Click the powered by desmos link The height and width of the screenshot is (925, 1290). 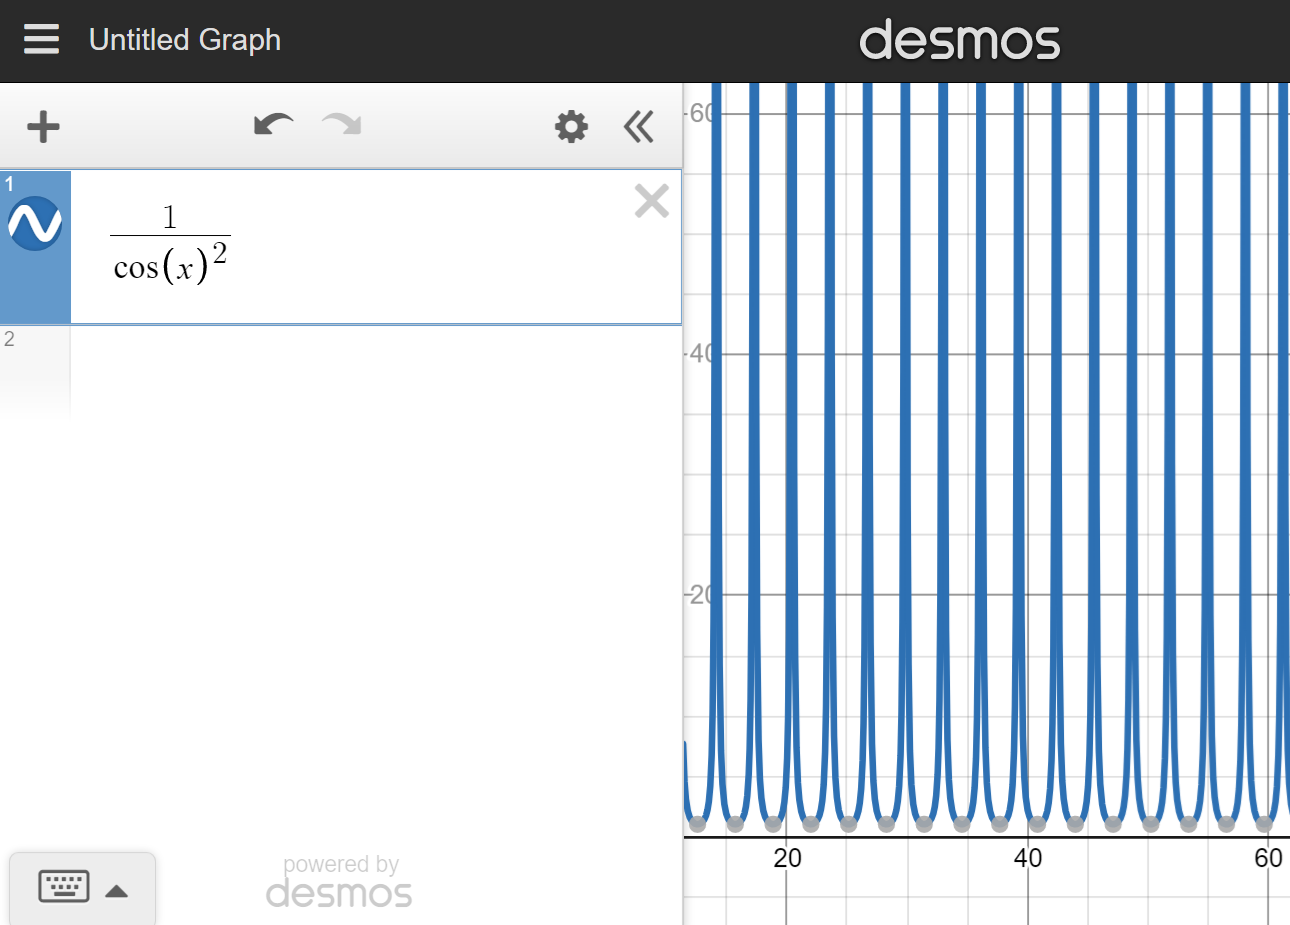pyautogui.click(x=339, y=881)
